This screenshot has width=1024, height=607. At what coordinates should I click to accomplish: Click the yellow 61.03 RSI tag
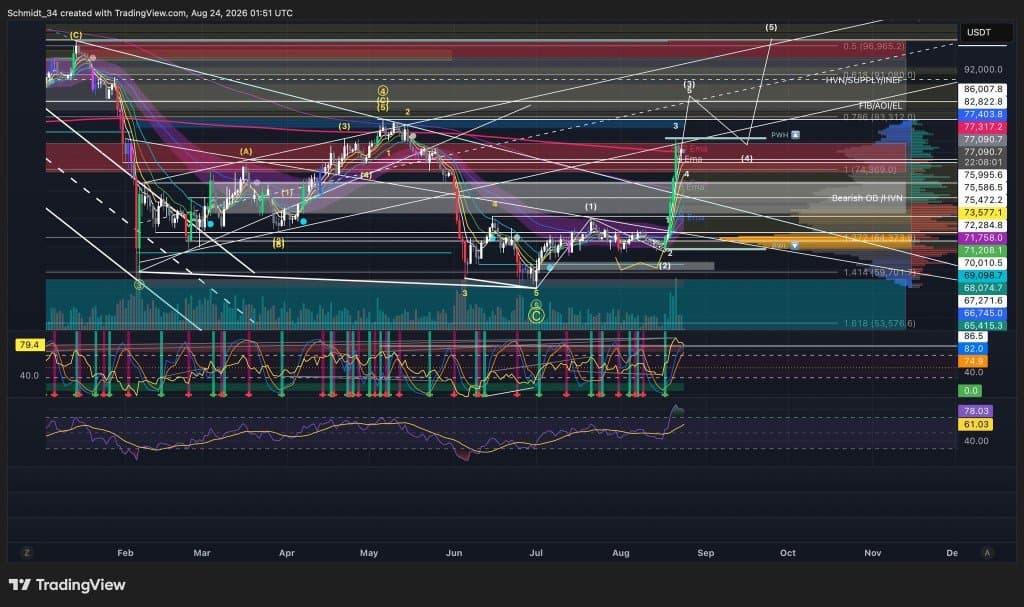976,425
